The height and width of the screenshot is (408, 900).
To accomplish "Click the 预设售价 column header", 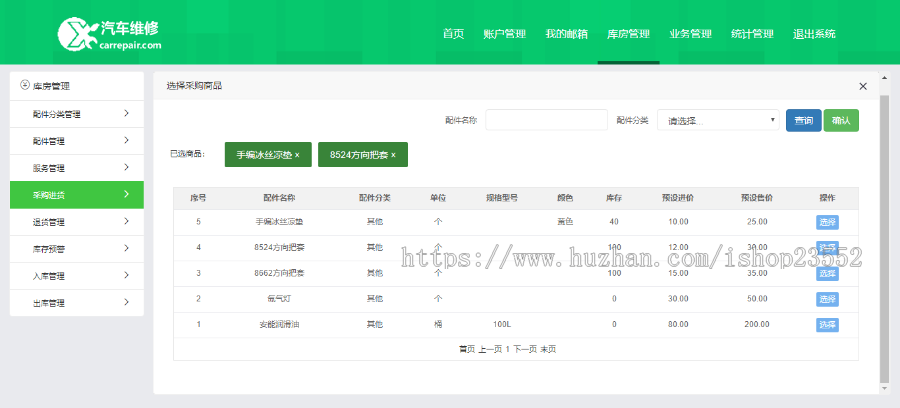I will tap(757, 198).
